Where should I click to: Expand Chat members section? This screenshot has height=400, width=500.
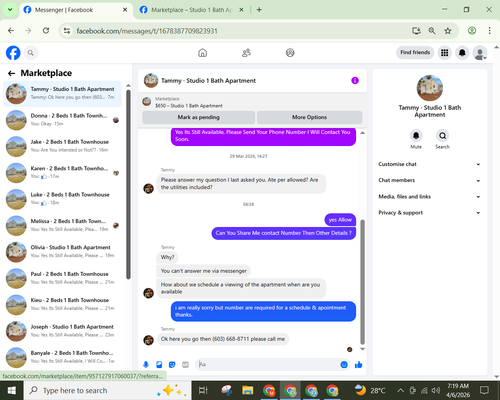(430, 180)
